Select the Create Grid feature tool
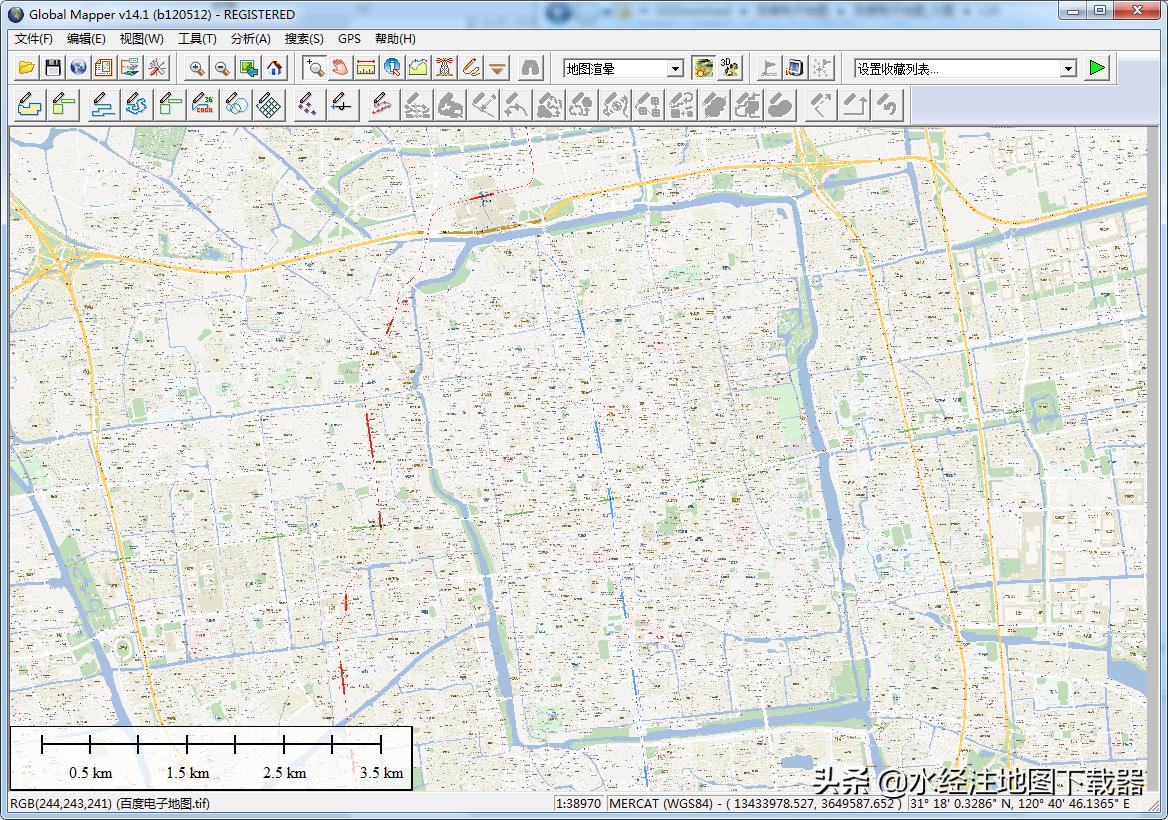Image resolution: width=1168 pixels, height=820 pixels. pyautogui.click(x=268, y=105)
